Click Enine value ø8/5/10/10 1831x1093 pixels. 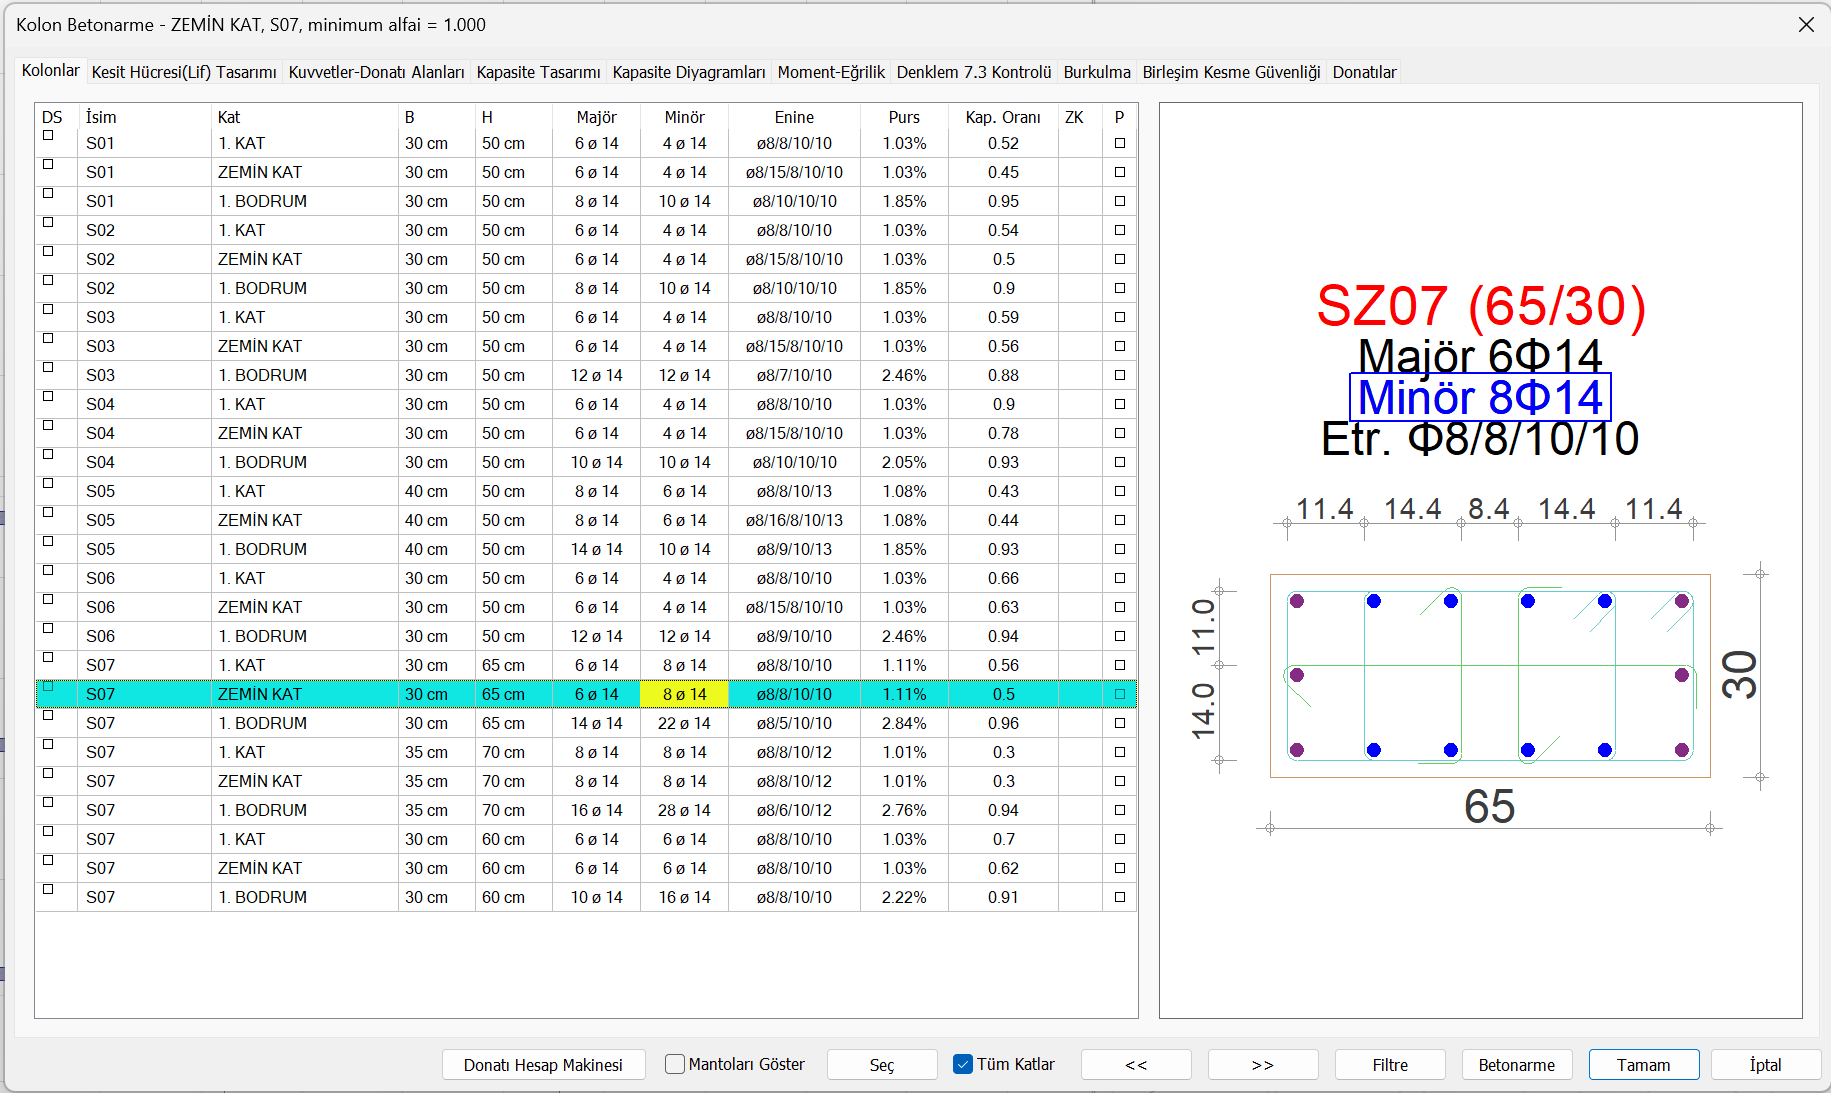pyautogui.click(x=794, y=723)
